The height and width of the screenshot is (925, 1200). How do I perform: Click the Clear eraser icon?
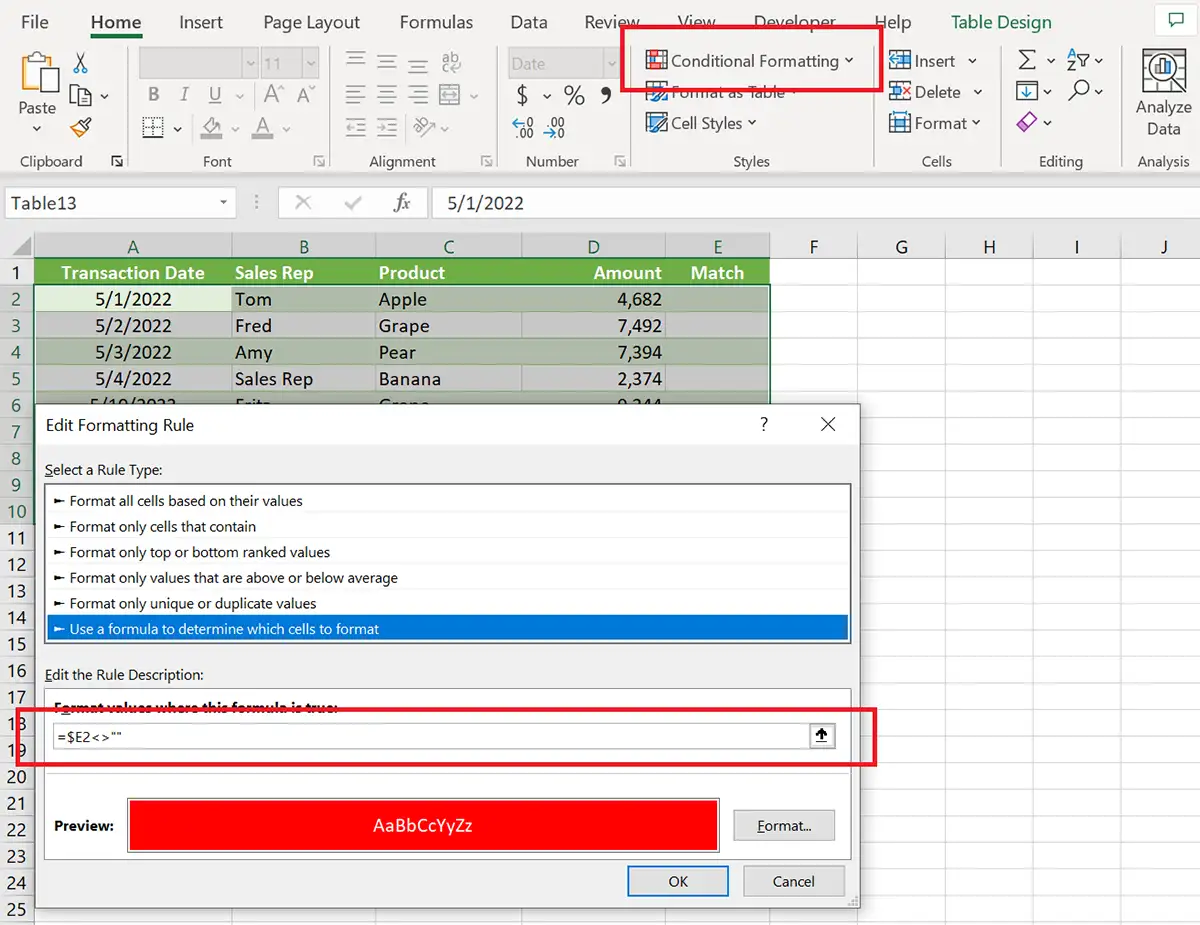[1027, 122]
